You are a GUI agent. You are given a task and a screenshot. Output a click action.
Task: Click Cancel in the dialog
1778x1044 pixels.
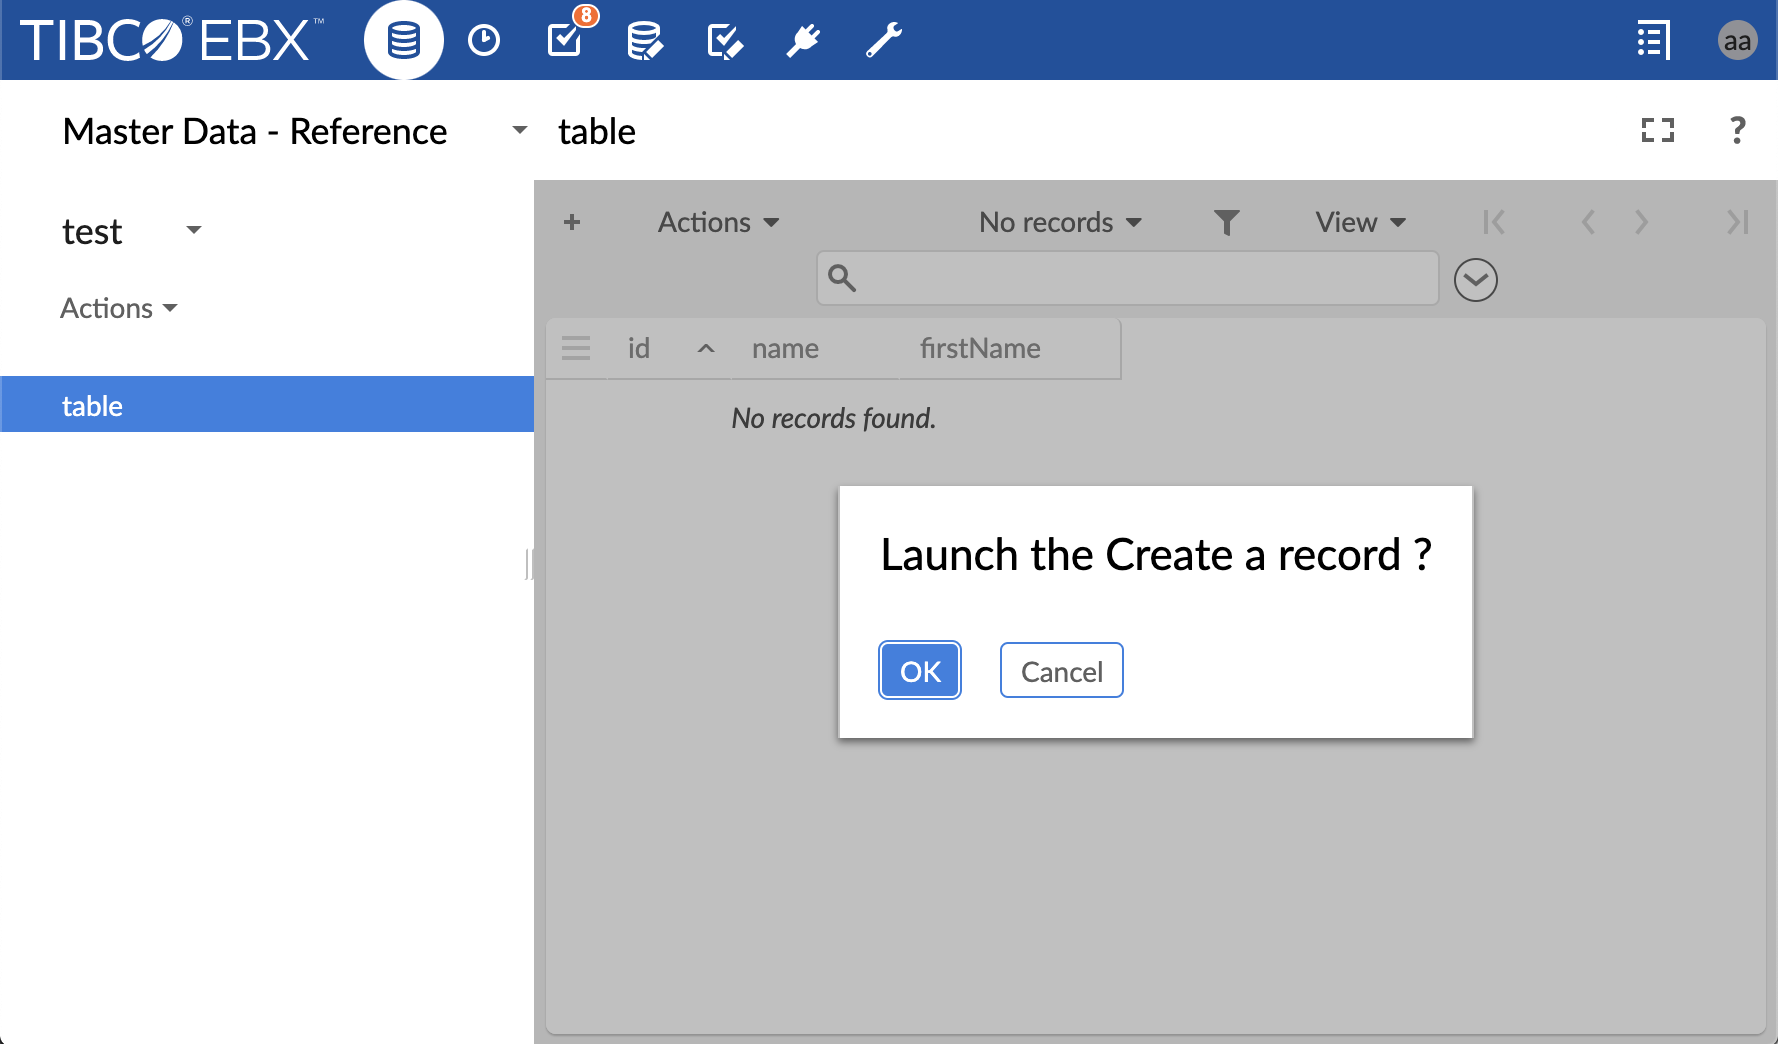click(1061, 671)
